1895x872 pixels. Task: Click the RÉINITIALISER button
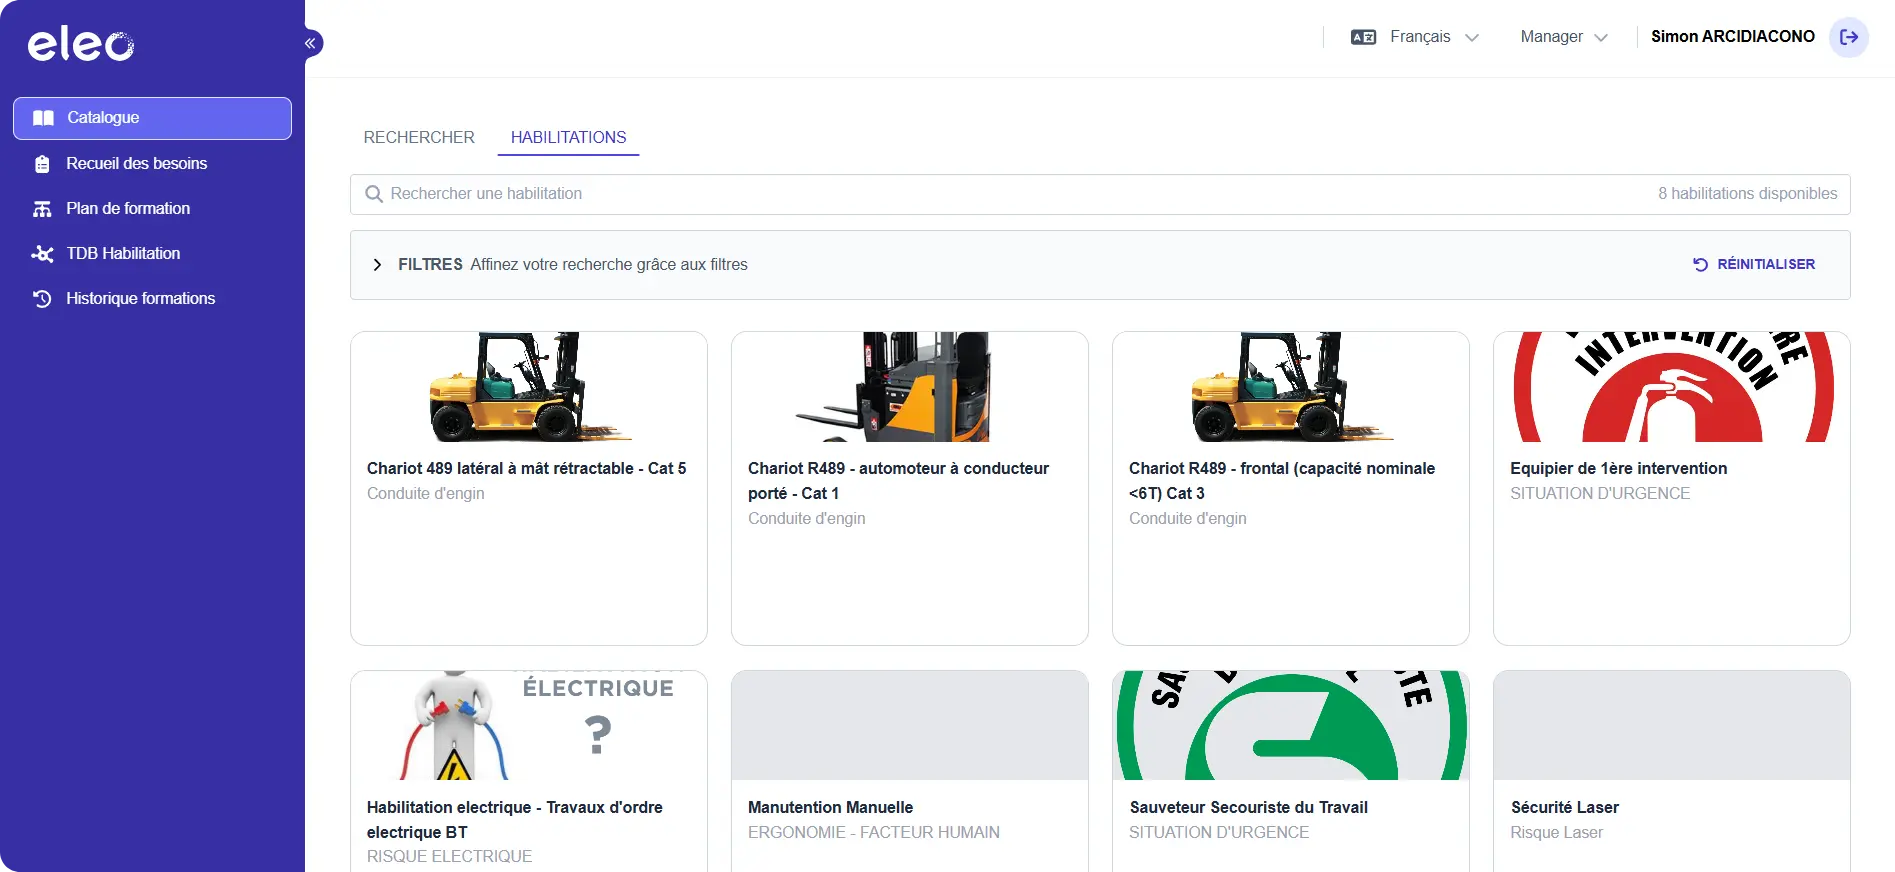click(x=1754, y=265)
